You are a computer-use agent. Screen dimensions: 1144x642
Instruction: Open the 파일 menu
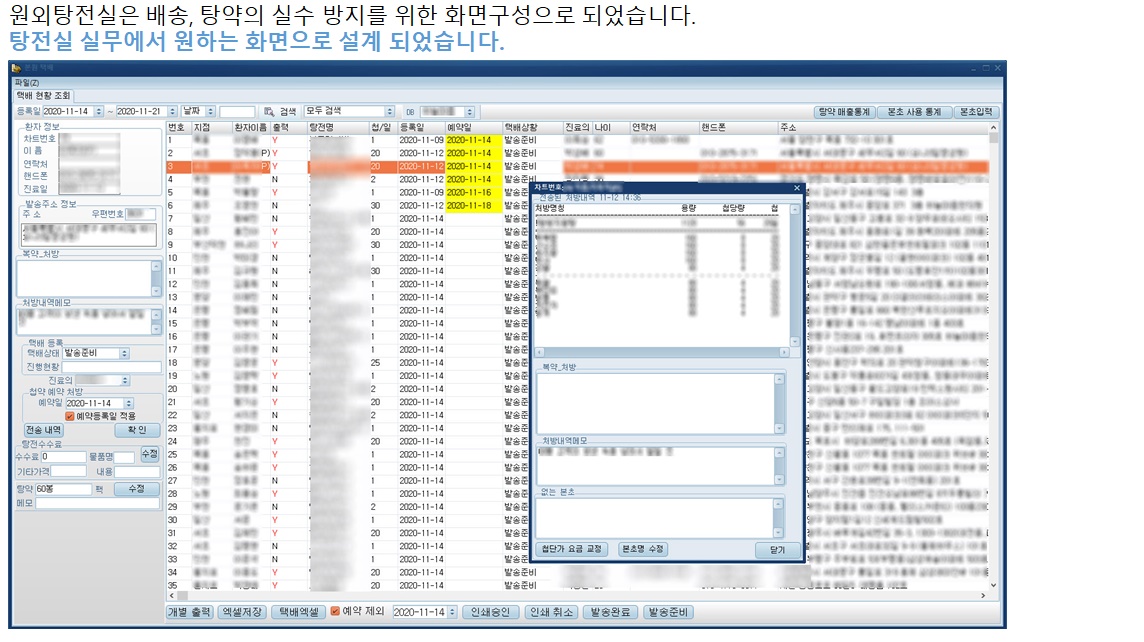click(x=27, y=82)
